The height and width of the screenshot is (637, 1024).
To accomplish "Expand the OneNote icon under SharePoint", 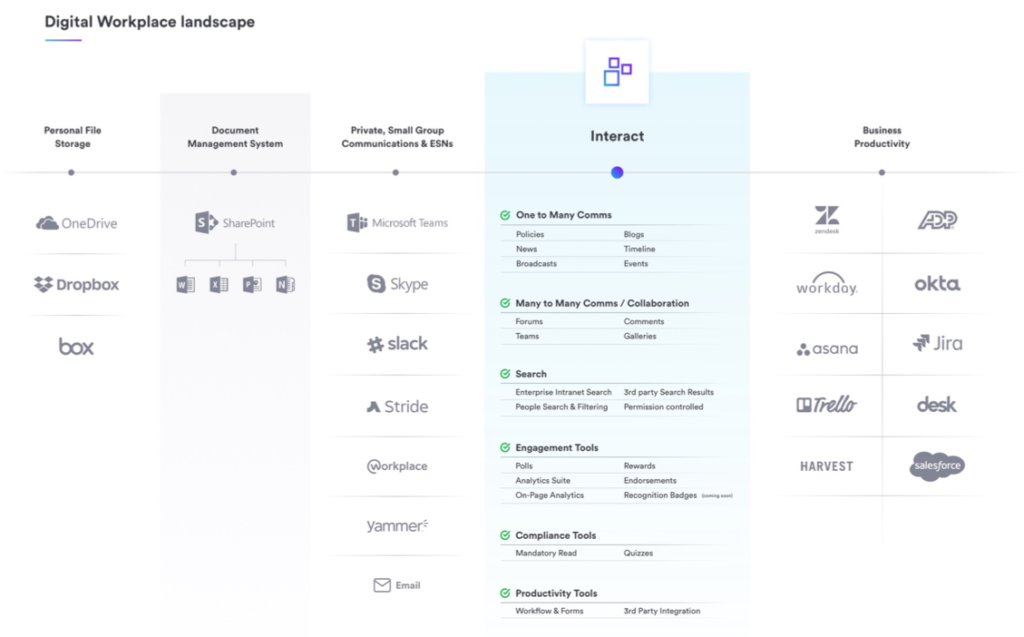I will click(286, 284).
